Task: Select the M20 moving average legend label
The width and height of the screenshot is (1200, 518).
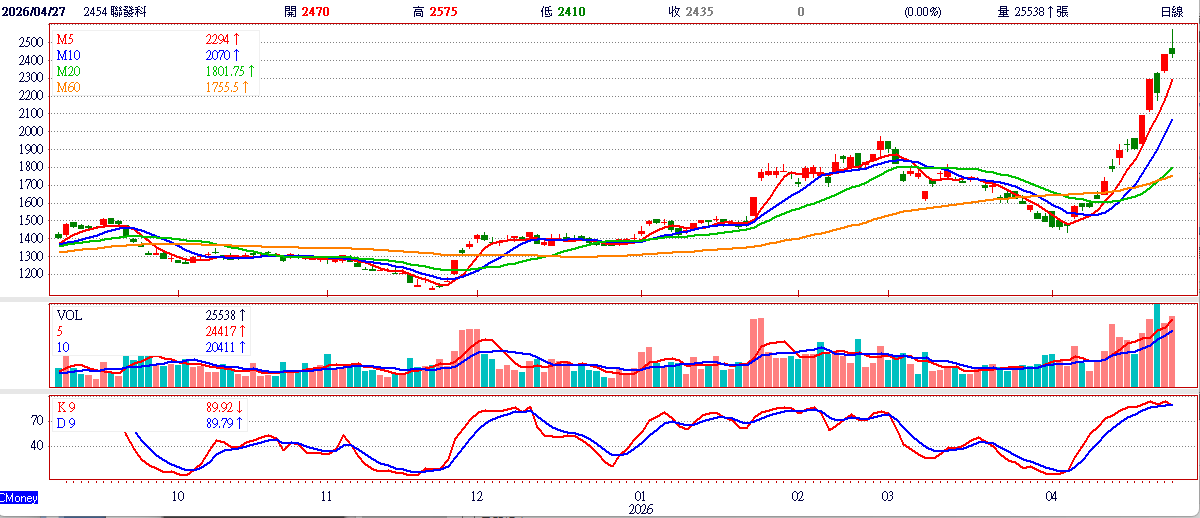Action: click(x=70, y=71)
